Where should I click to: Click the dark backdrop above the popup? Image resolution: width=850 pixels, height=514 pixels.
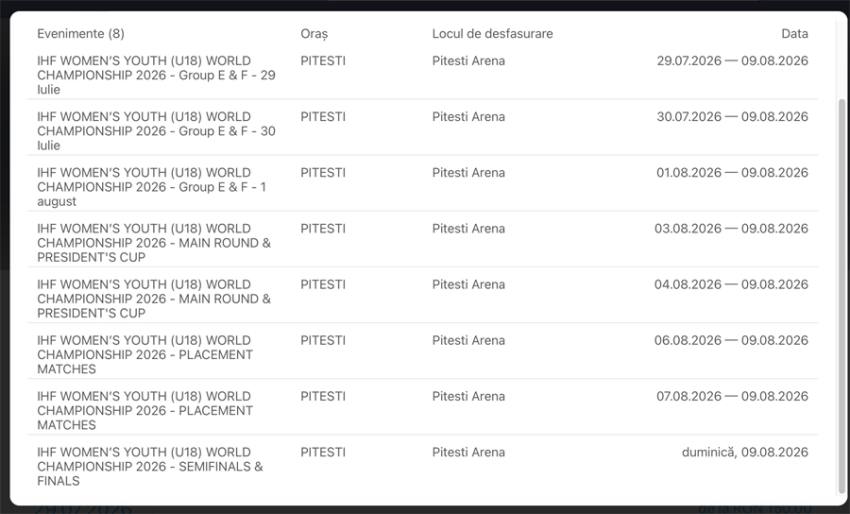tap(425, 5)
